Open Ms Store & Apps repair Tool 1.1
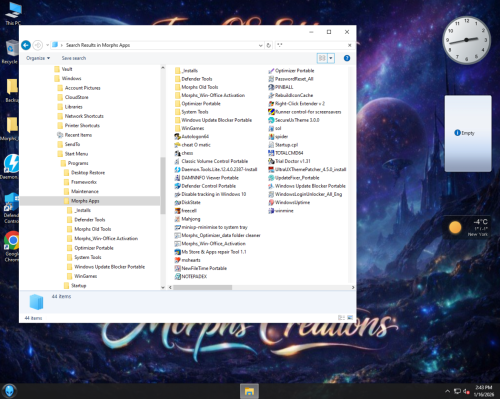Viewport: 500px width, 399px height. (x=211, y=252)
